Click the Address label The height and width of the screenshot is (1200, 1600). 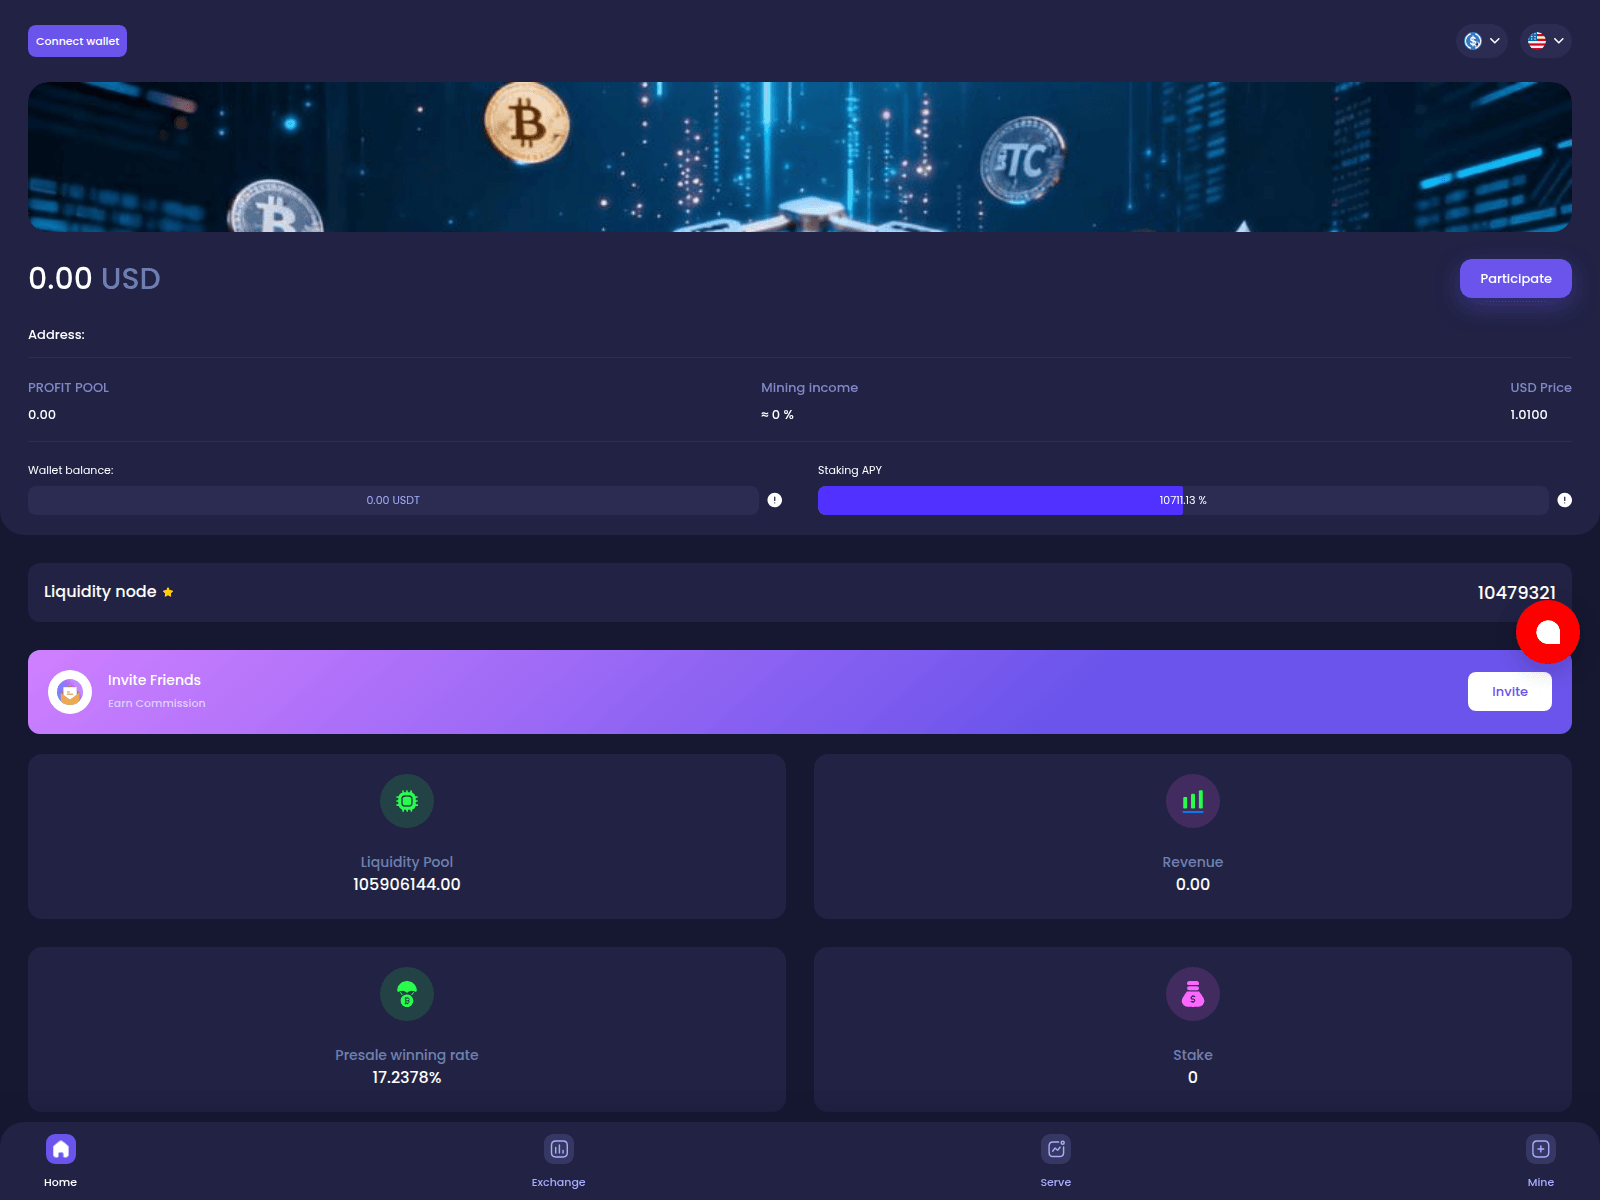56,334
